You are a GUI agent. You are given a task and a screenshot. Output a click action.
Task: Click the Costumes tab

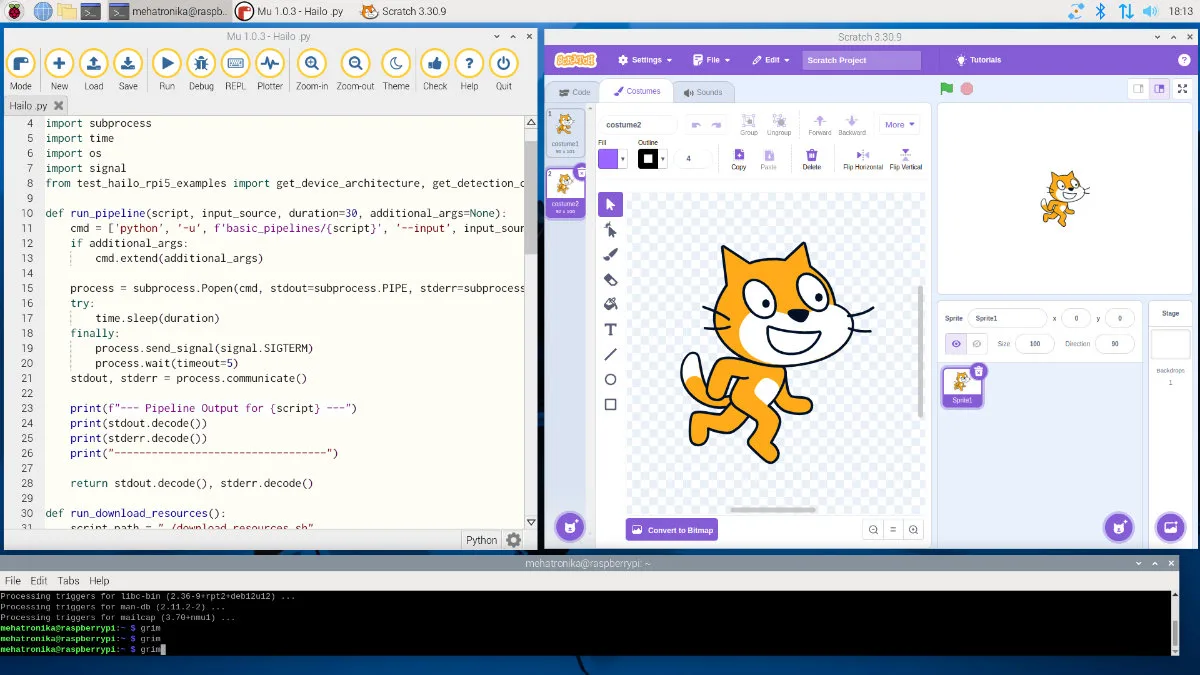(x=636, y=91)
